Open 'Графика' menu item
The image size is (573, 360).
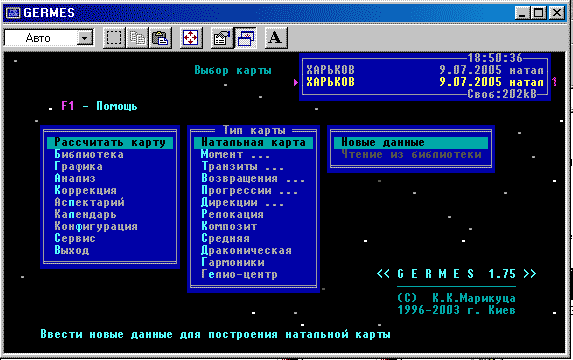(x=78, y=166)
